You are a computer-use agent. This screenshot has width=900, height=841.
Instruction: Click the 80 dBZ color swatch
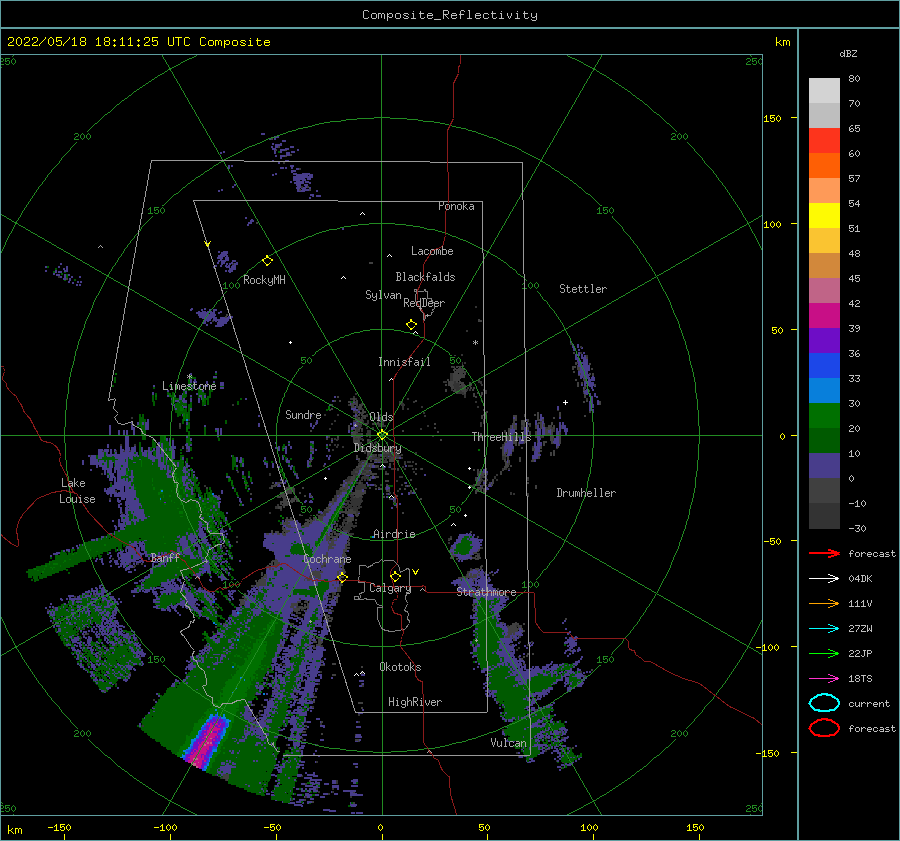click(x=824, y=90)
